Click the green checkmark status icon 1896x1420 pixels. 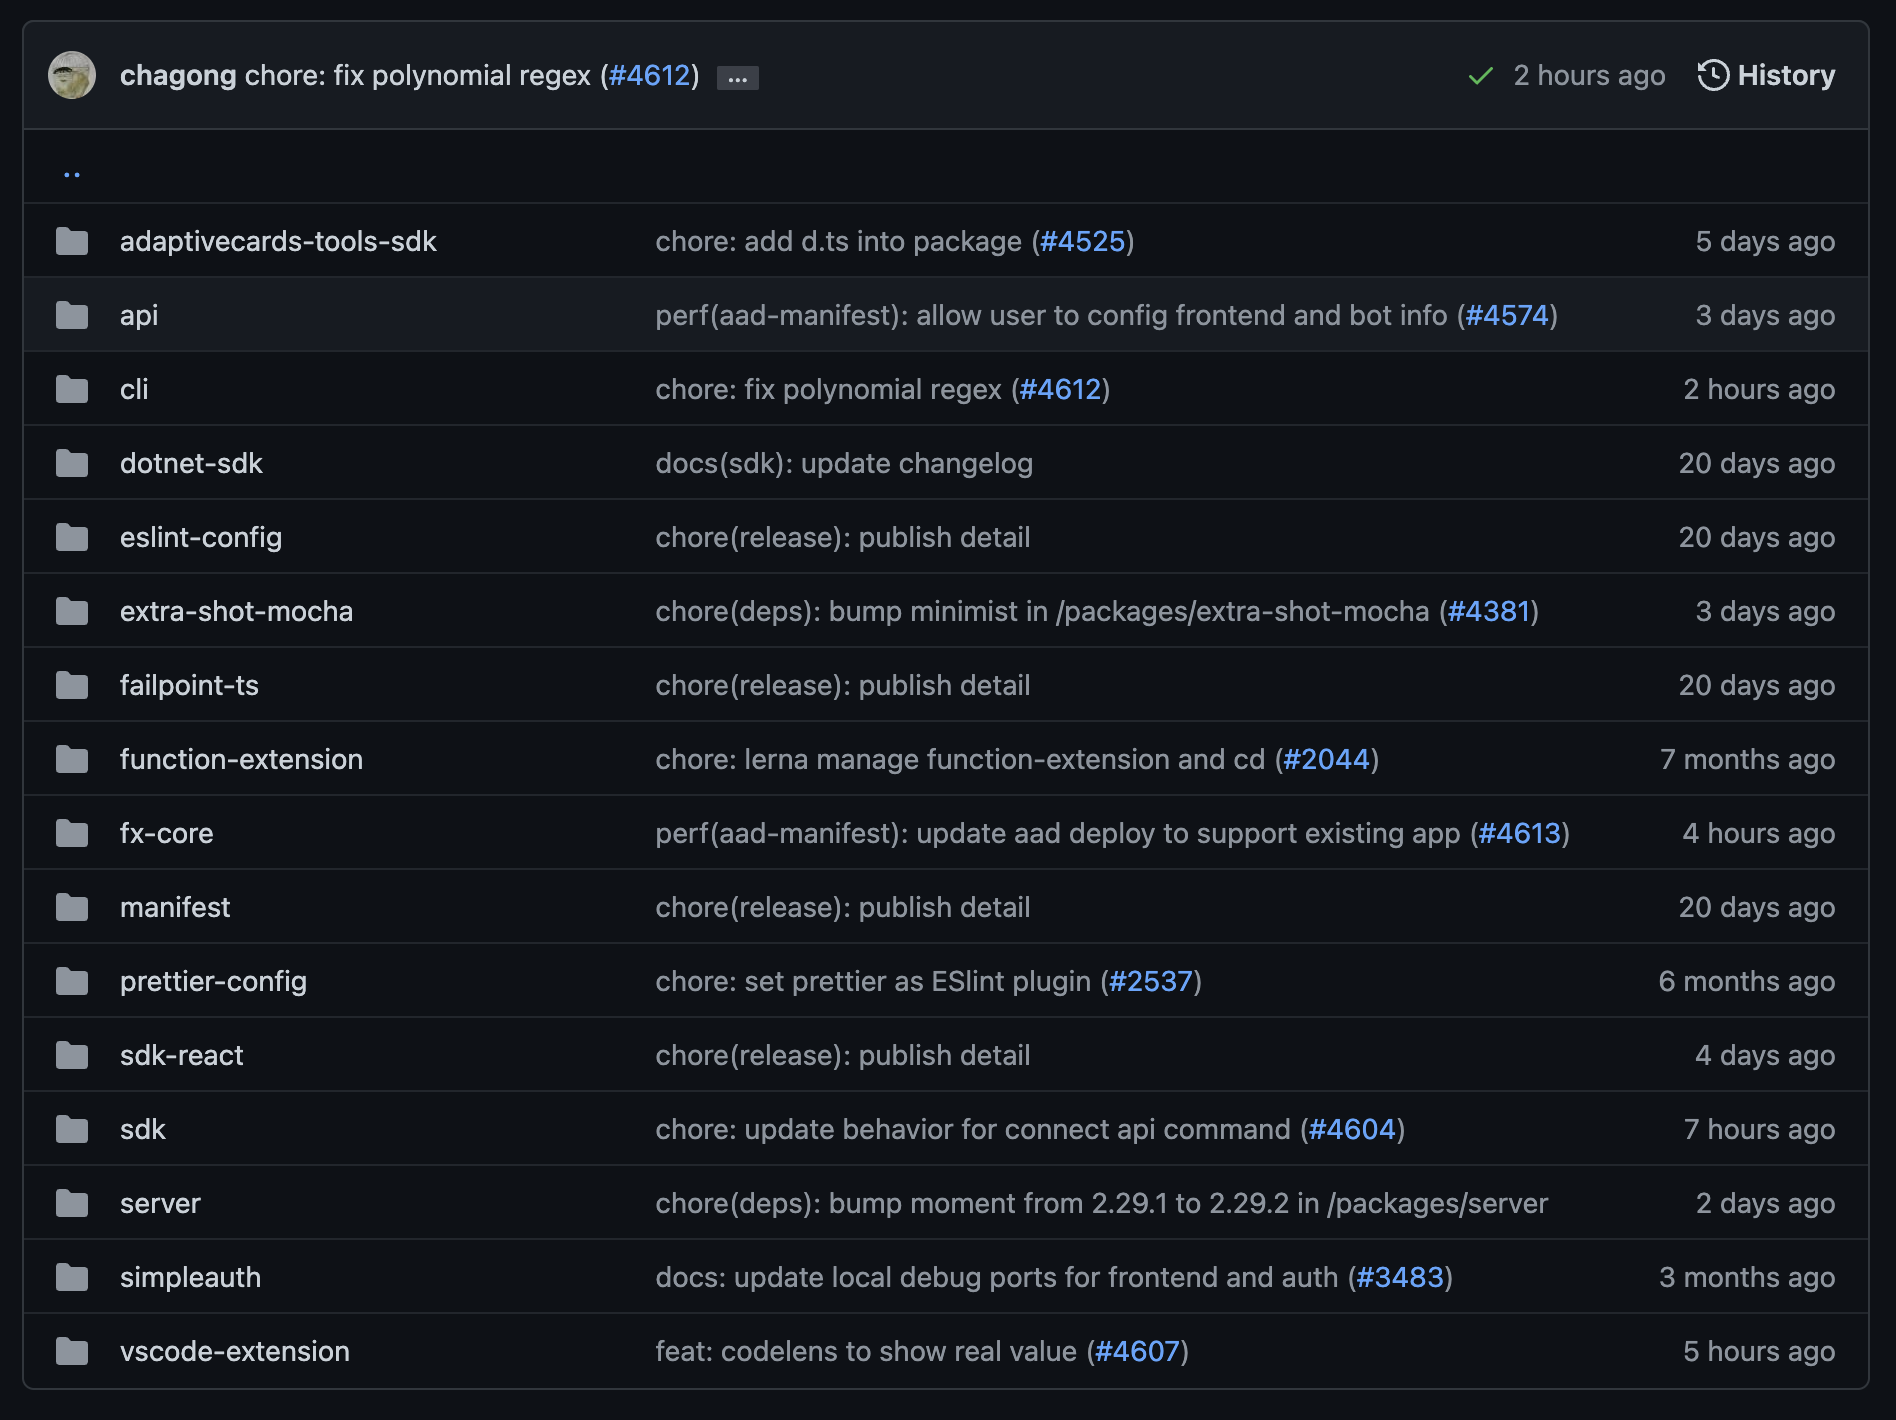point(1480,76)
